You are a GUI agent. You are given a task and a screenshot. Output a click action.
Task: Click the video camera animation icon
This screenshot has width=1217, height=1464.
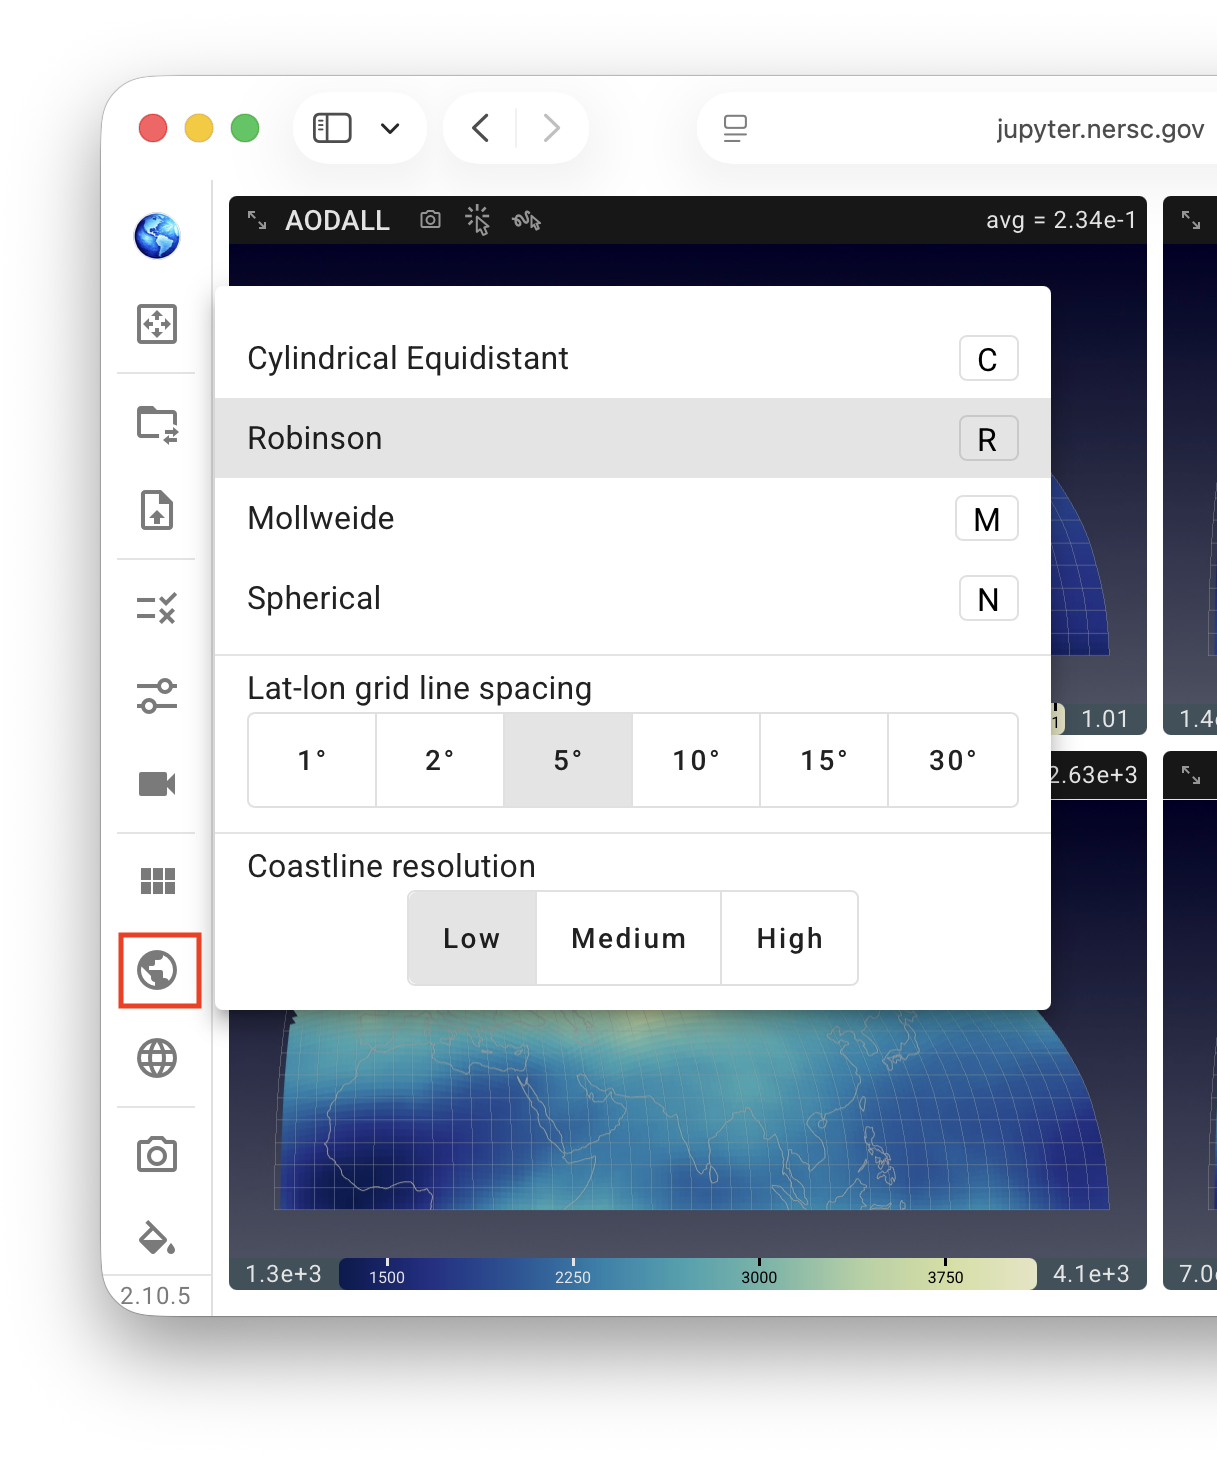157,784
